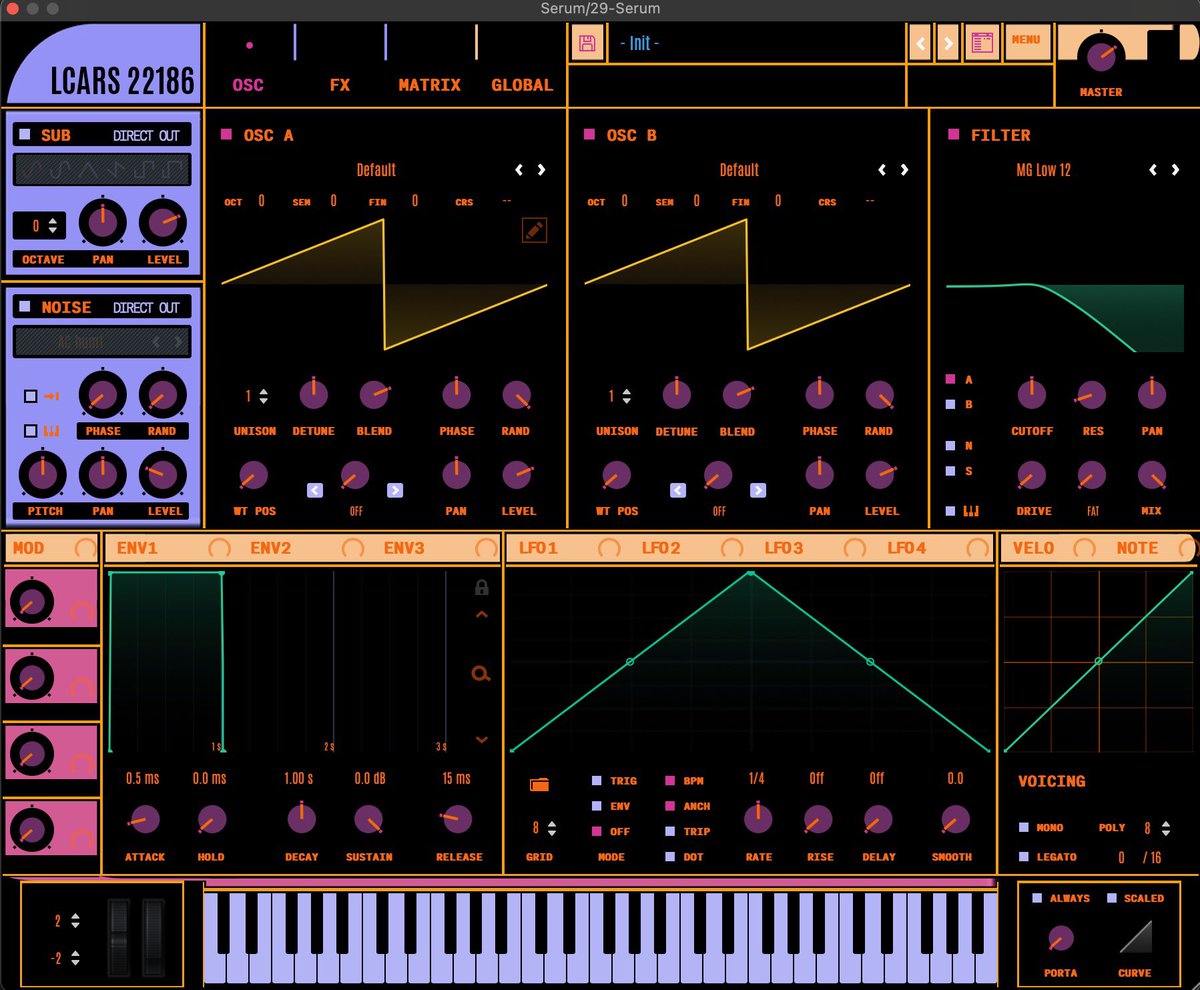Viewport: 1200px width, 990px height.
Task: Open the OSC A wavetable editor pencil icon
Action: (x=534, y=230)
